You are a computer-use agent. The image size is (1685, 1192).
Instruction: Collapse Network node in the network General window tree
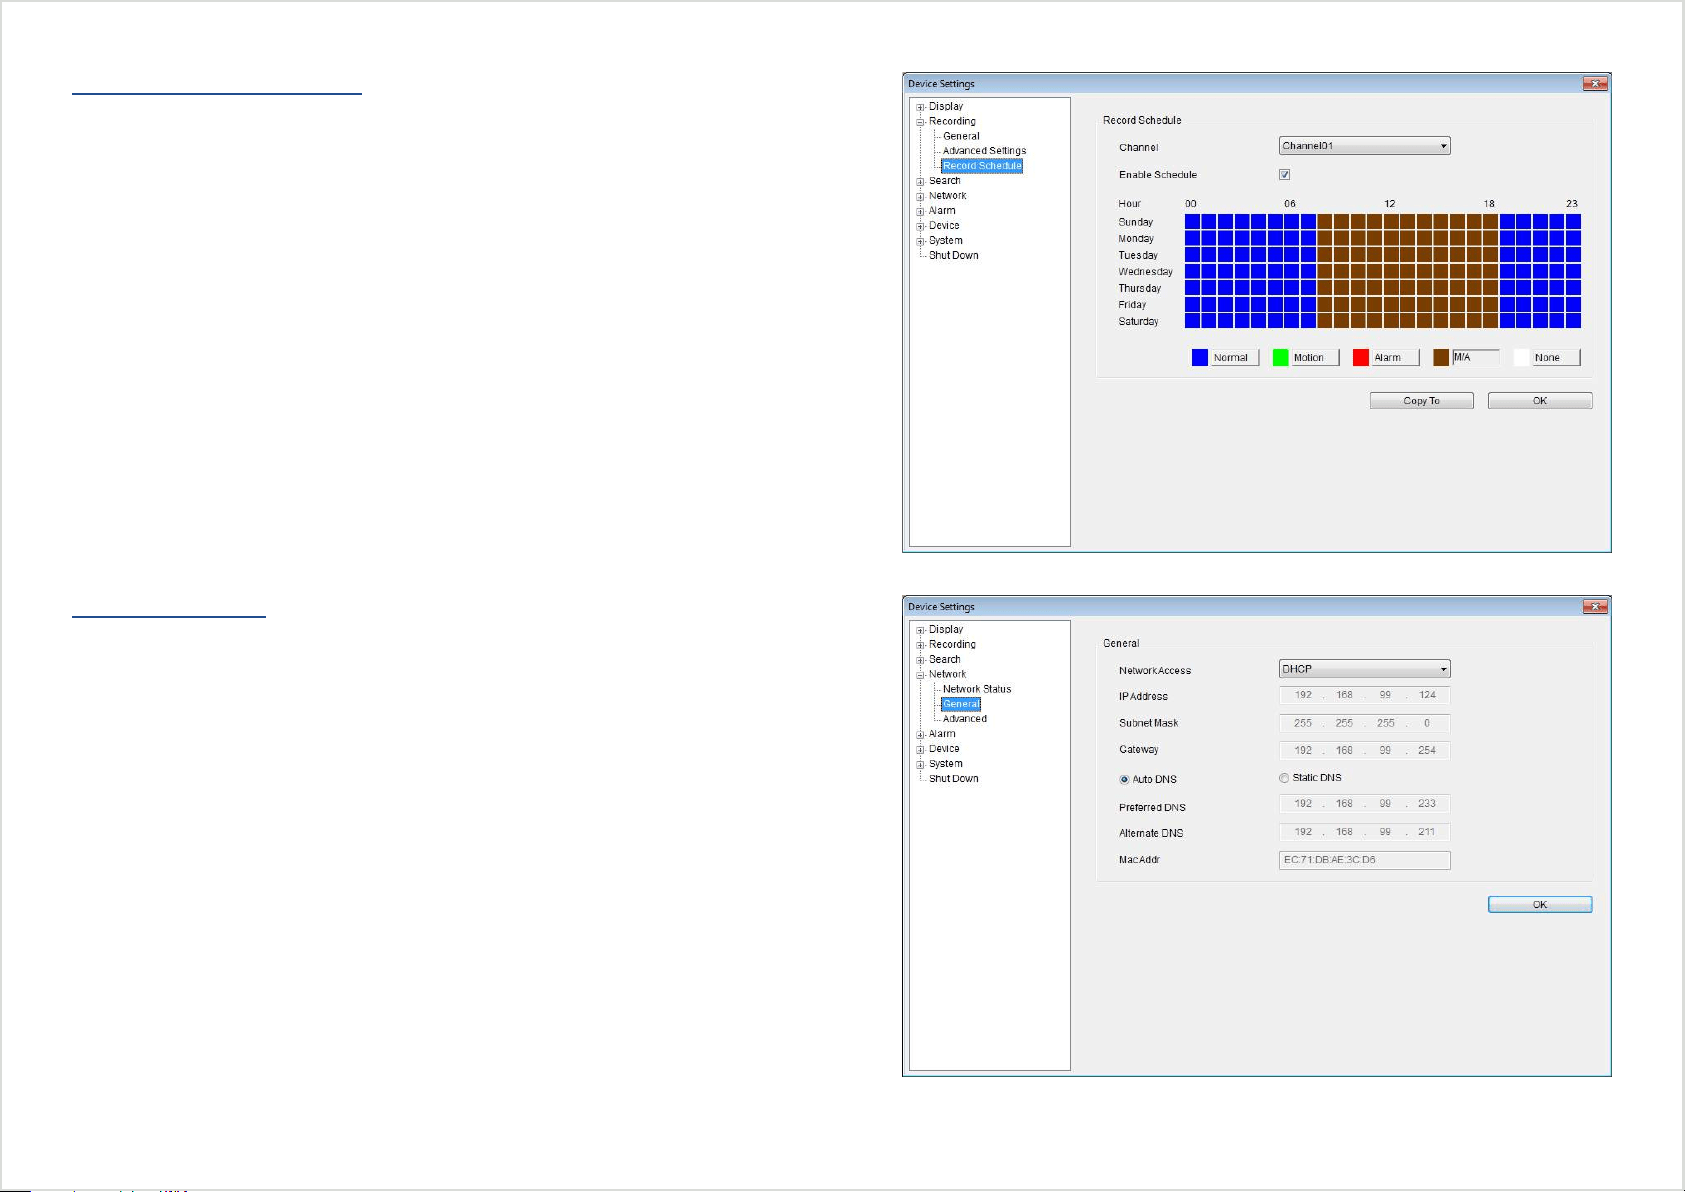point(920,675)
